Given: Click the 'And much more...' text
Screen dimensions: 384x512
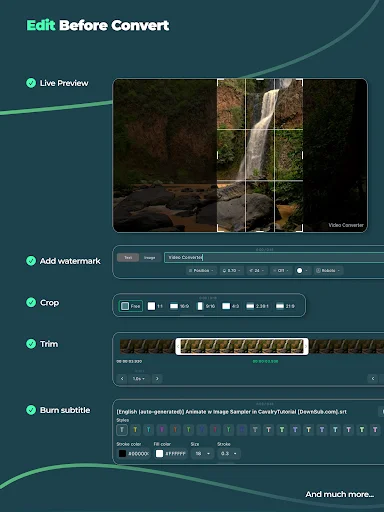Looking at the screenshot, I should click(340, 494).
